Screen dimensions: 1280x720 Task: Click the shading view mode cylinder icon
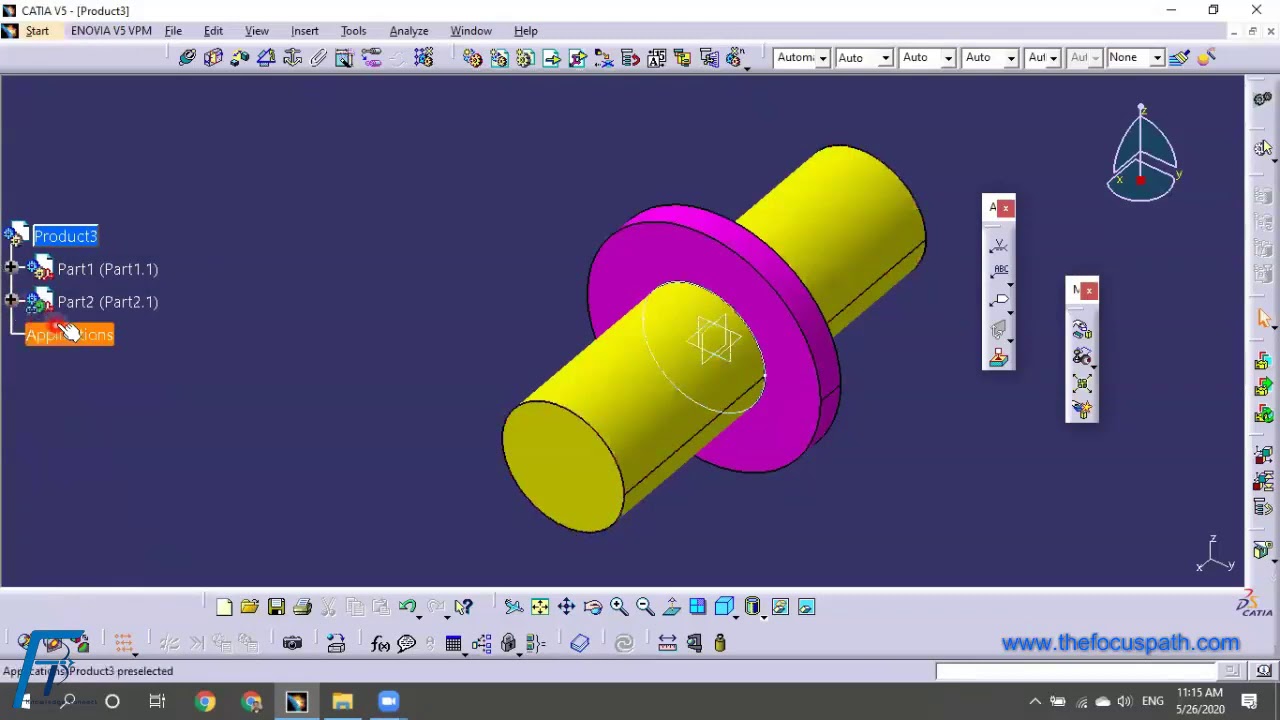click(752, 607)
